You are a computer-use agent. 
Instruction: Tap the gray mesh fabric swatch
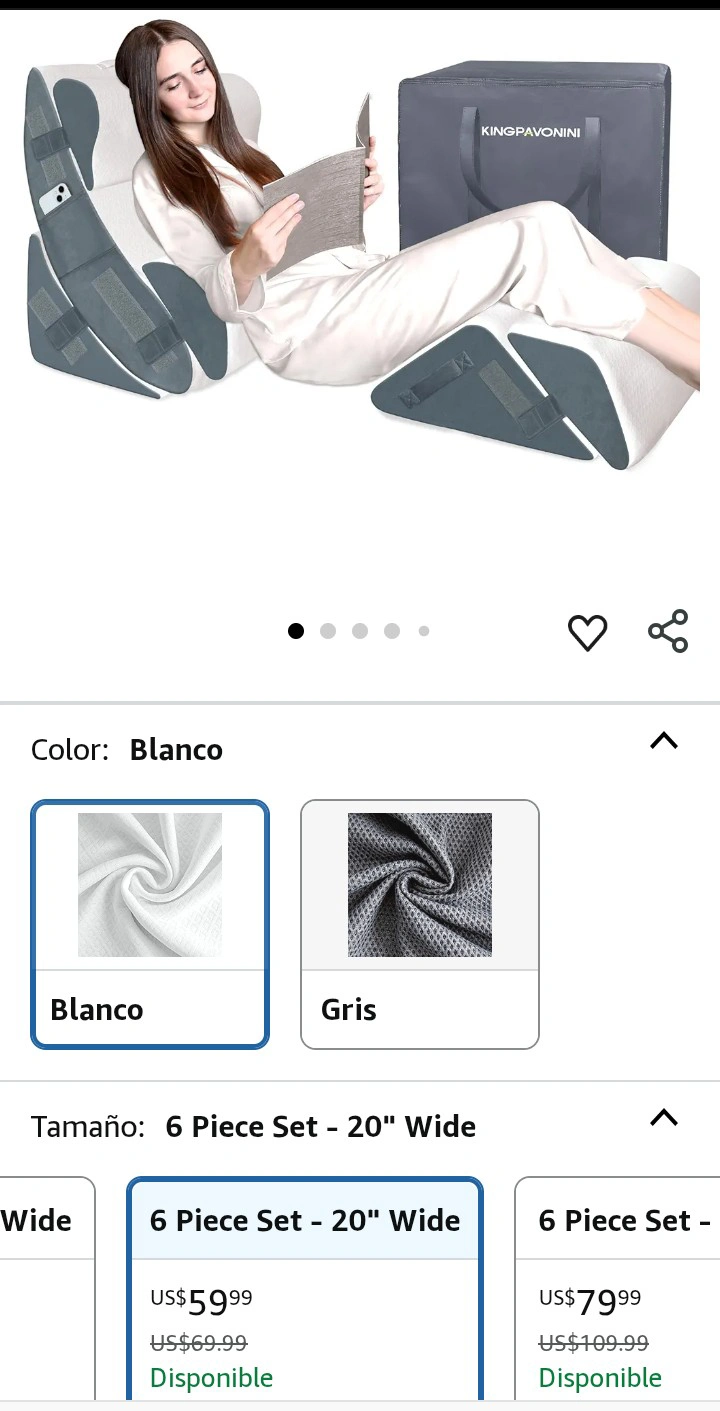(x=420, y=885)
